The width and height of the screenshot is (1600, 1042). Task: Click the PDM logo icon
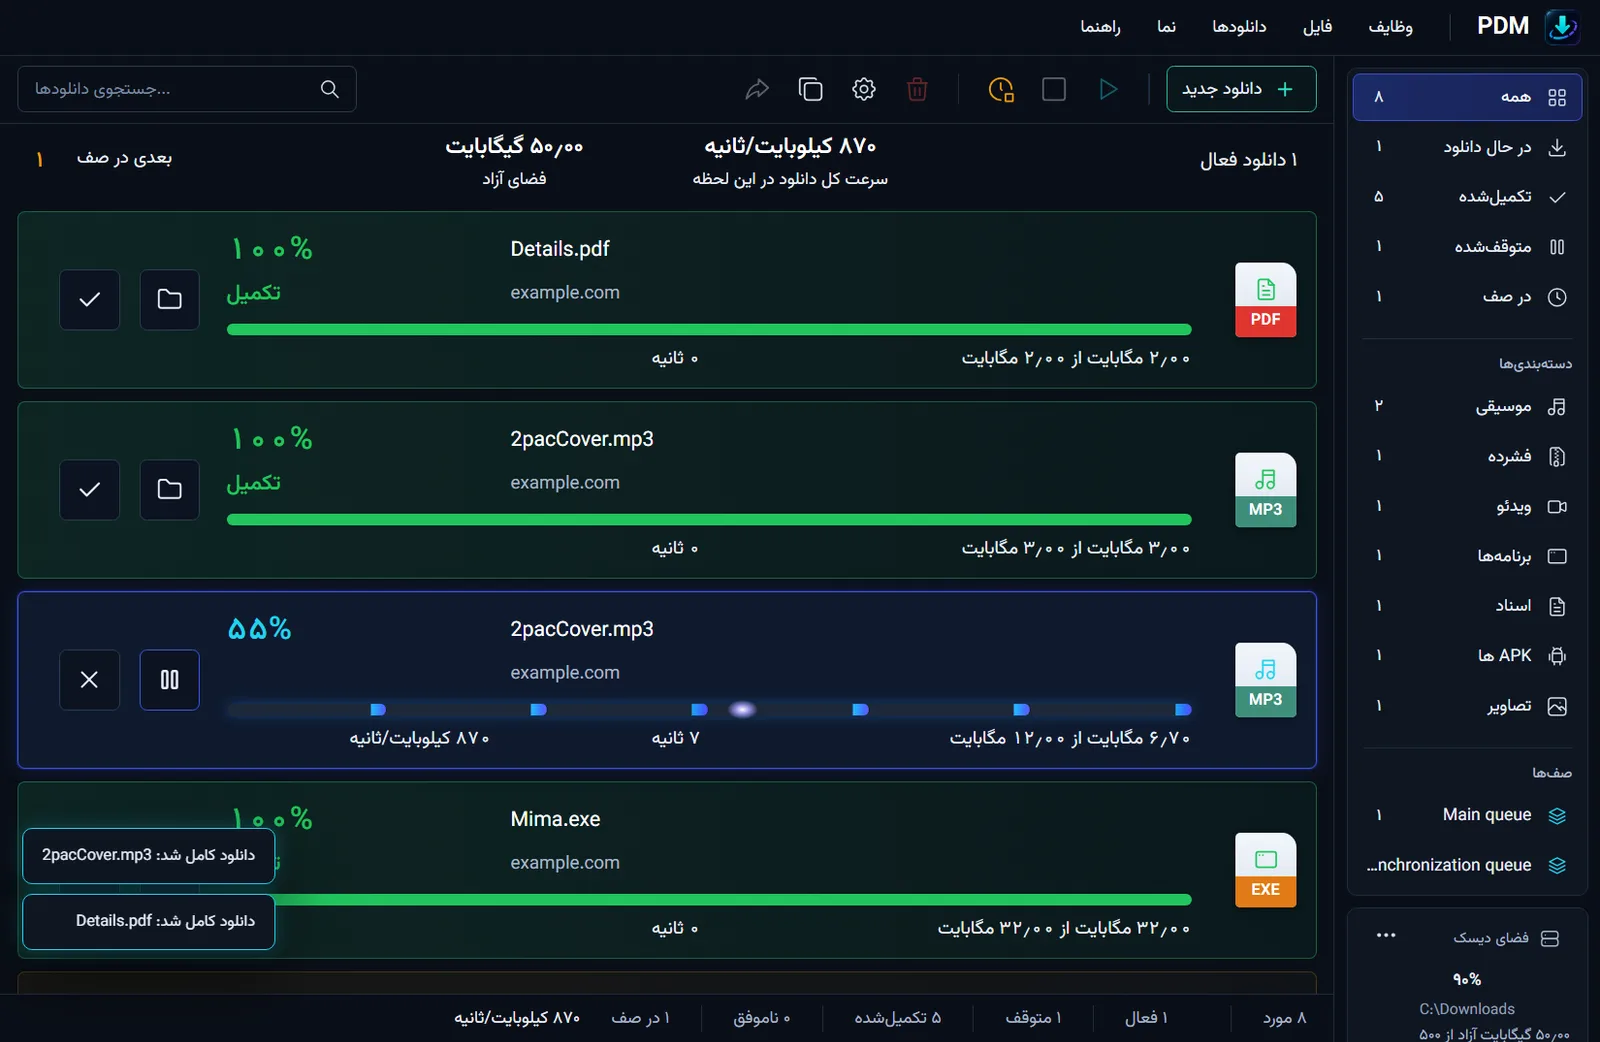point(1562,26)
